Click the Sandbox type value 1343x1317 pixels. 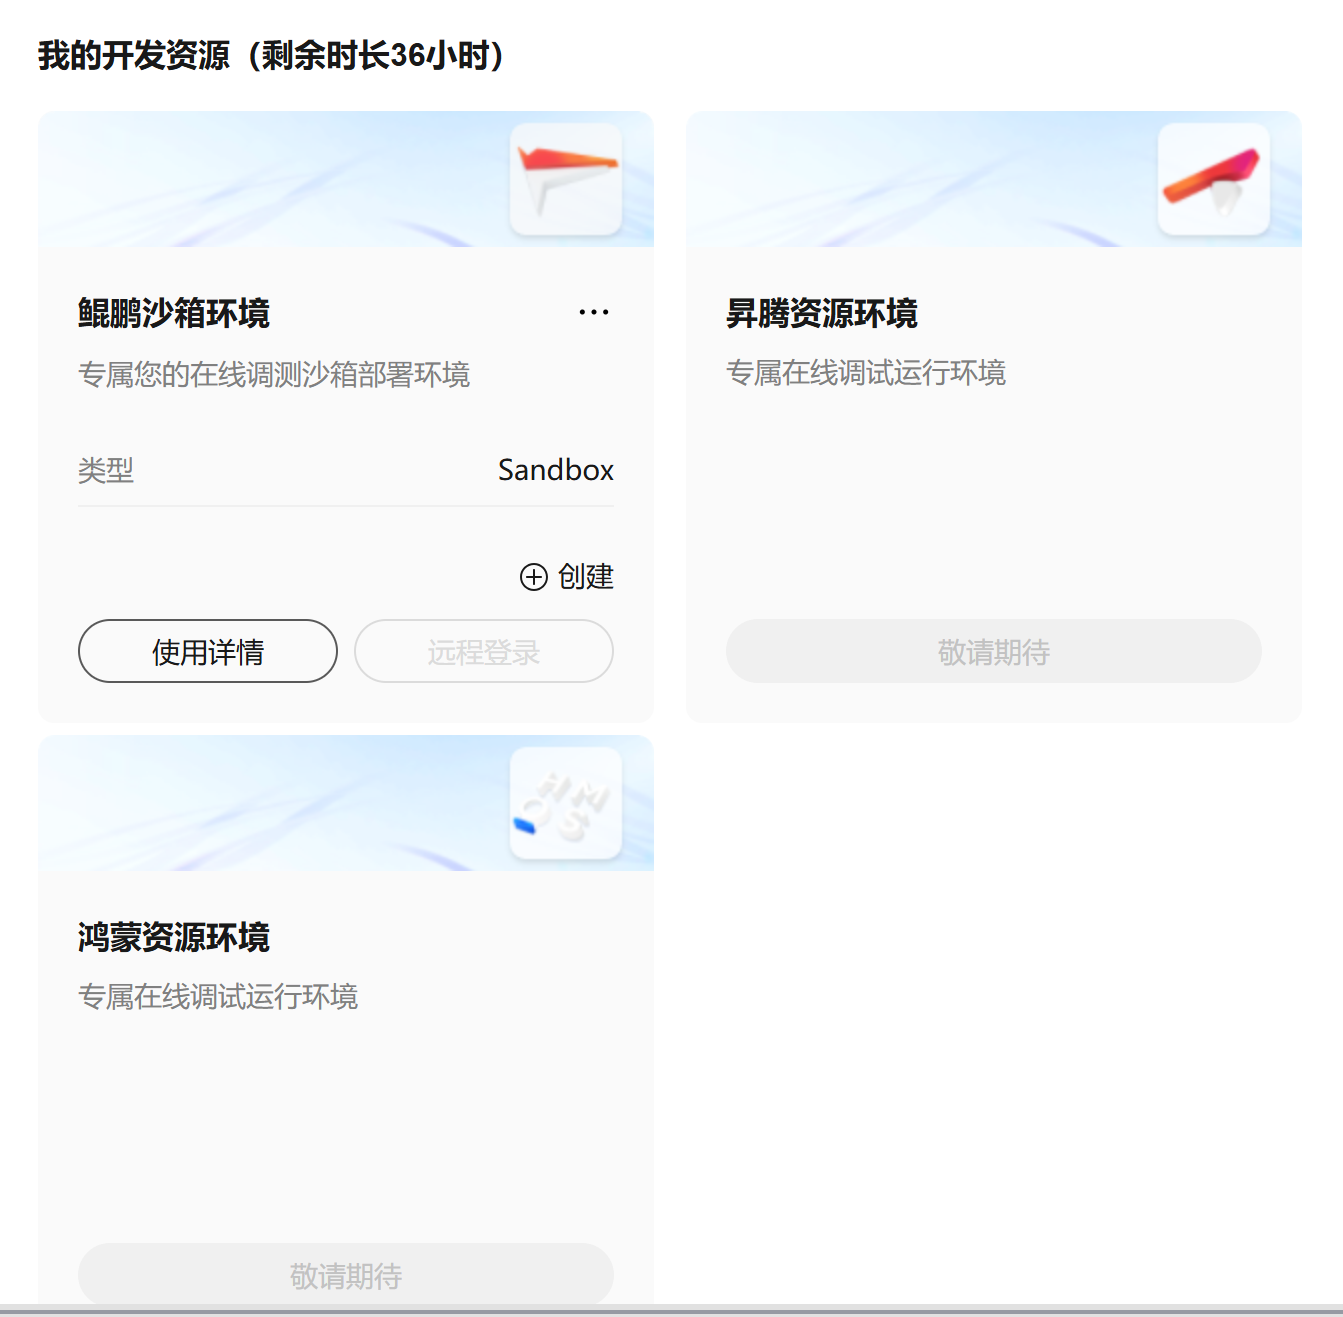[x=556, y=470]
